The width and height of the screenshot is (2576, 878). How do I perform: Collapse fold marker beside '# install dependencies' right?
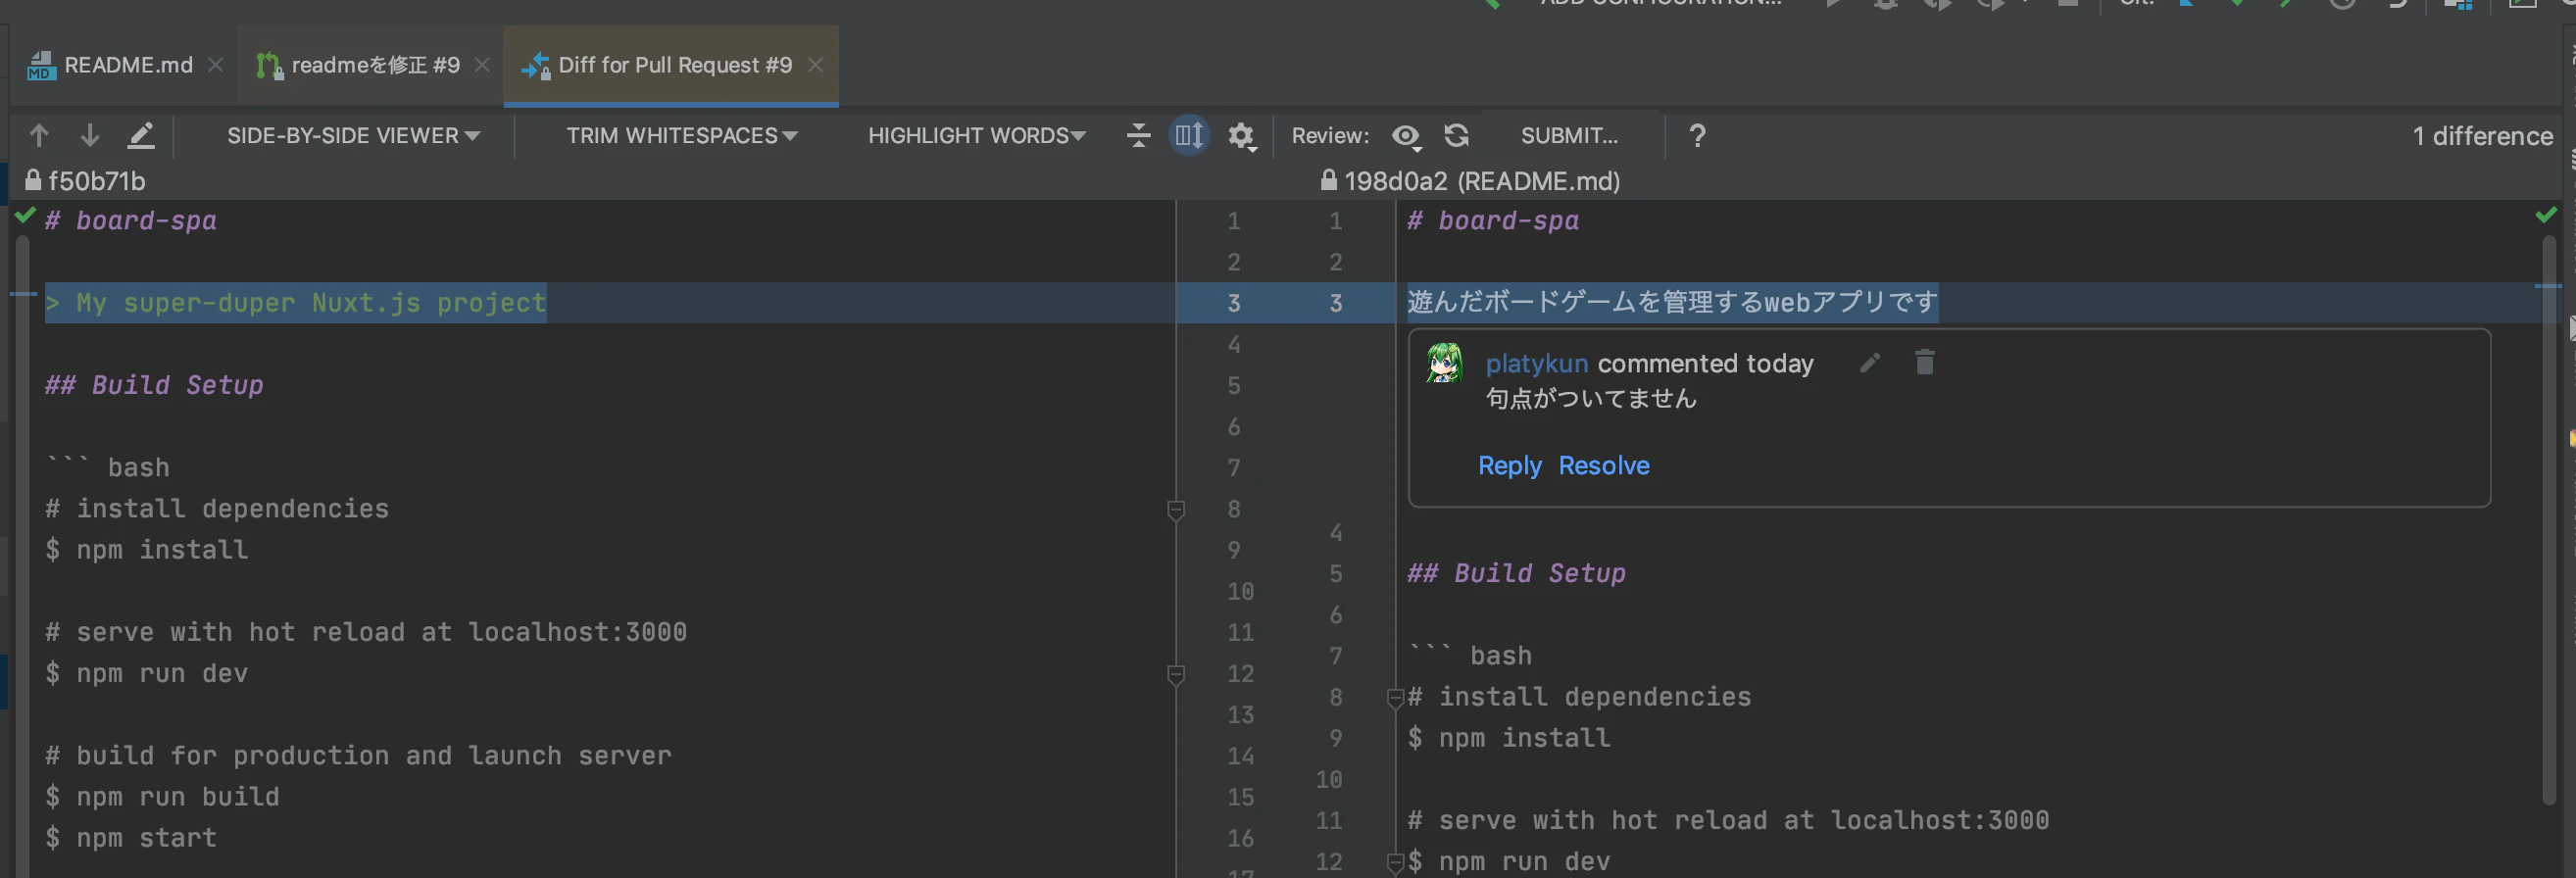tap(1395, 698)
